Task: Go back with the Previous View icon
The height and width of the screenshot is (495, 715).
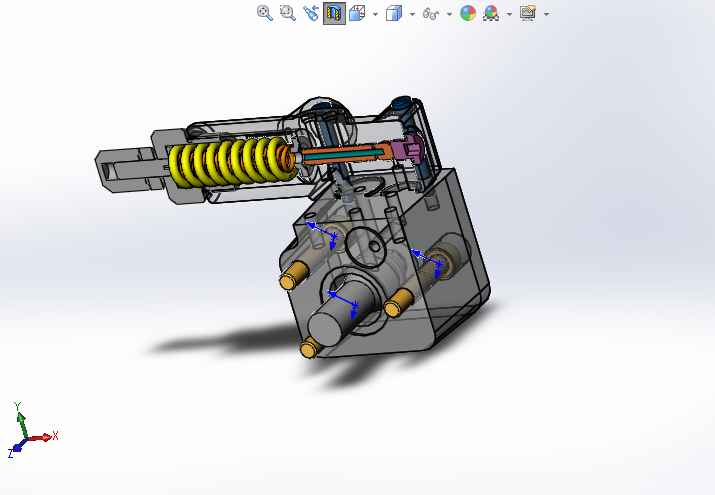Action: [x=311, y=13]
